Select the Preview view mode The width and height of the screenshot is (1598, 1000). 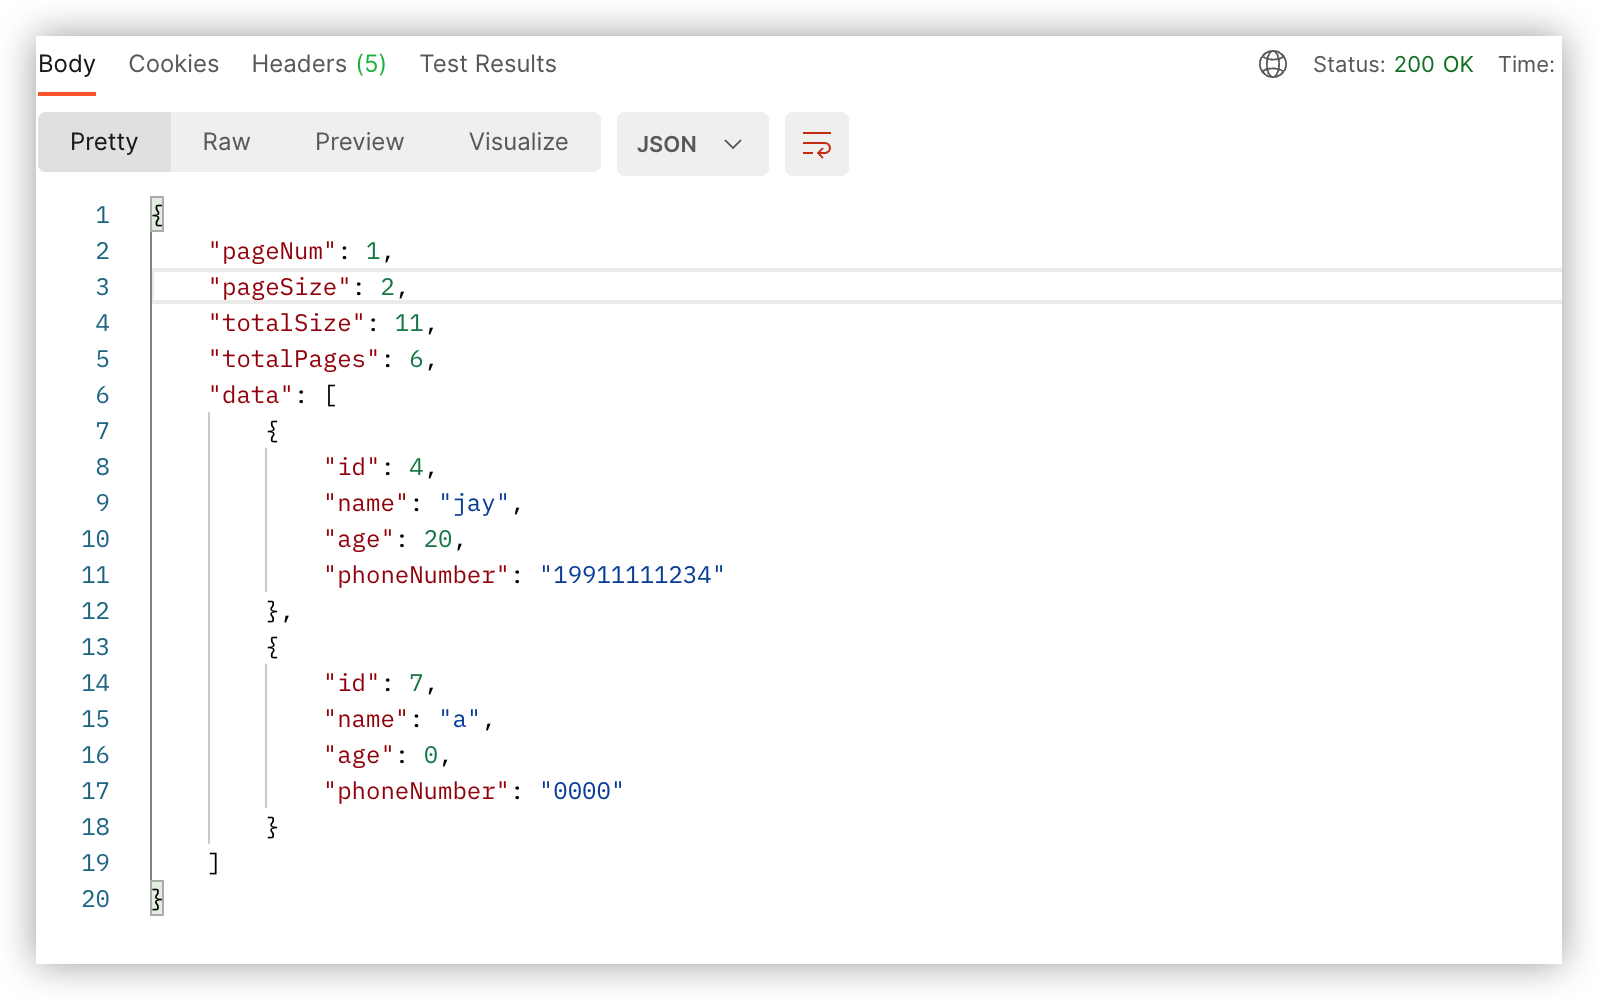point(359,142)
